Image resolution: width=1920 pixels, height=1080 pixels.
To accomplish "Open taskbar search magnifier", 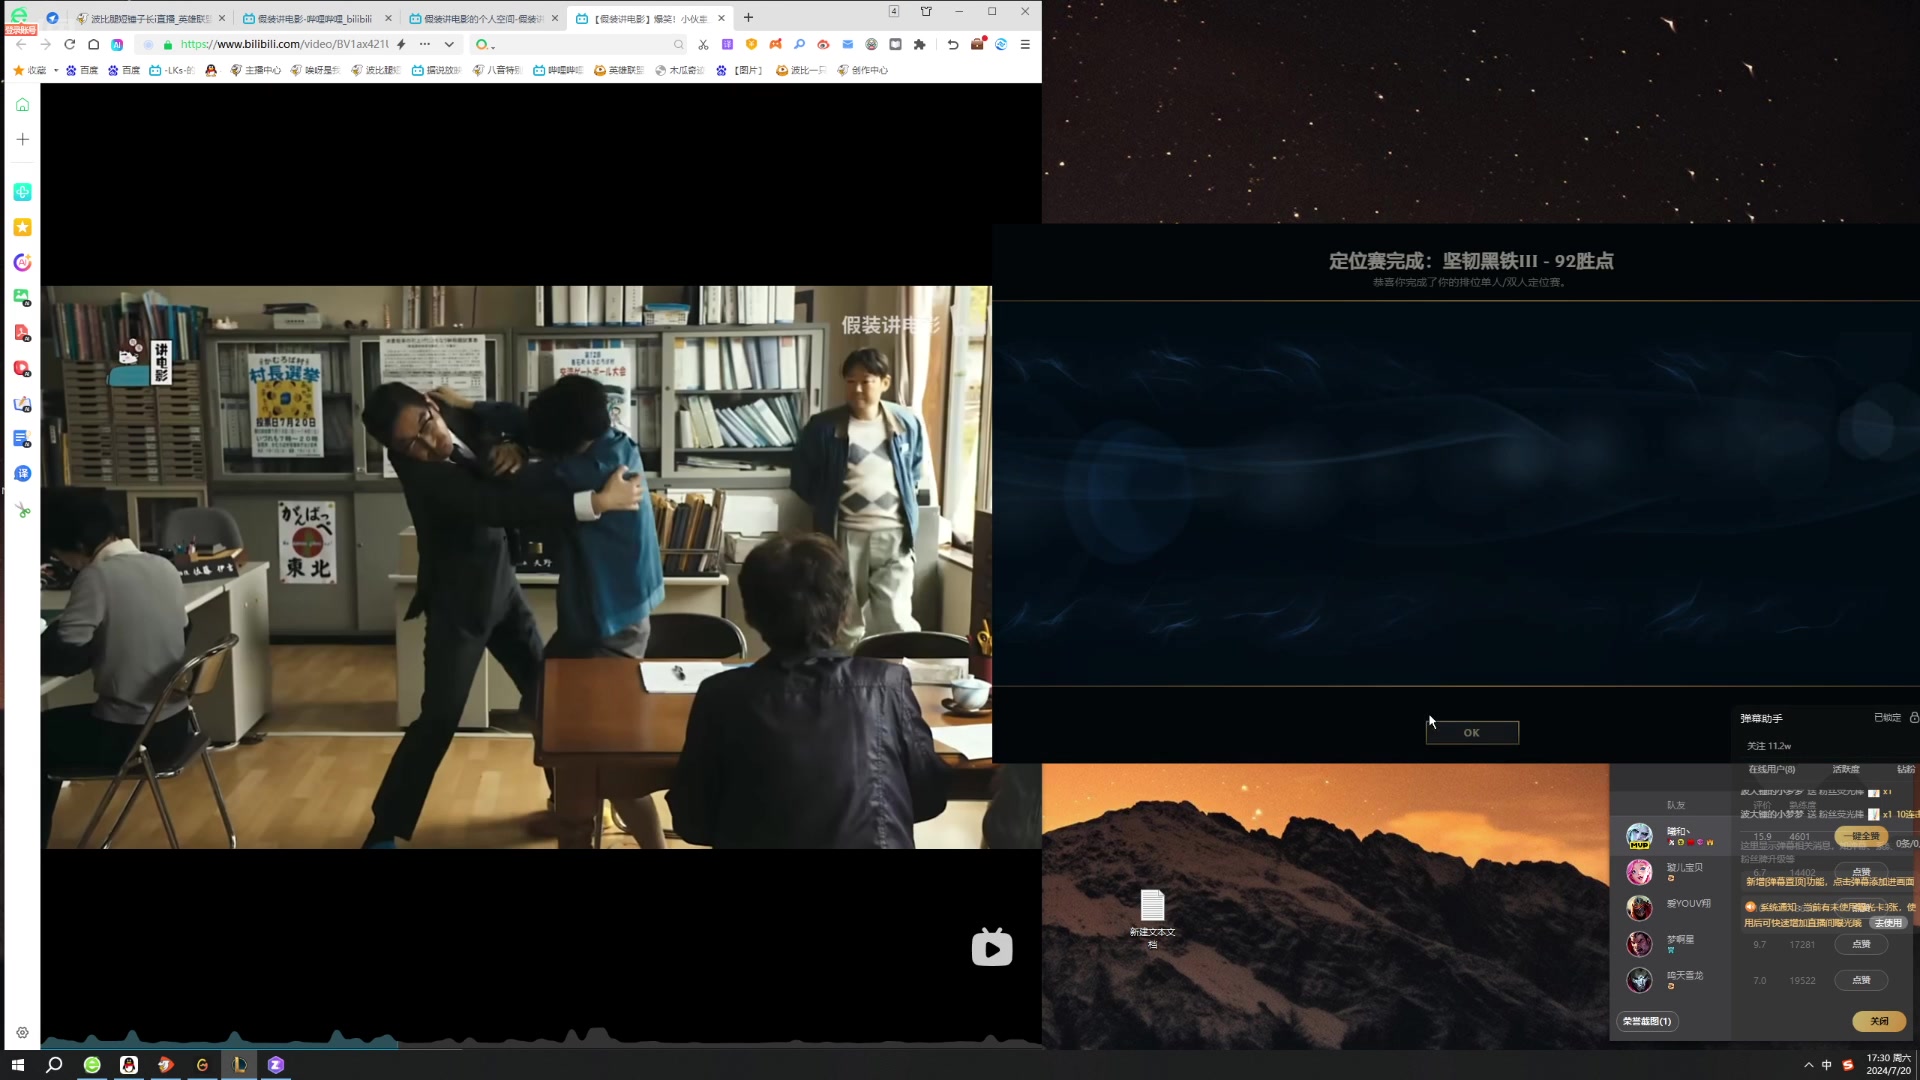I will tap(54, 1065).
